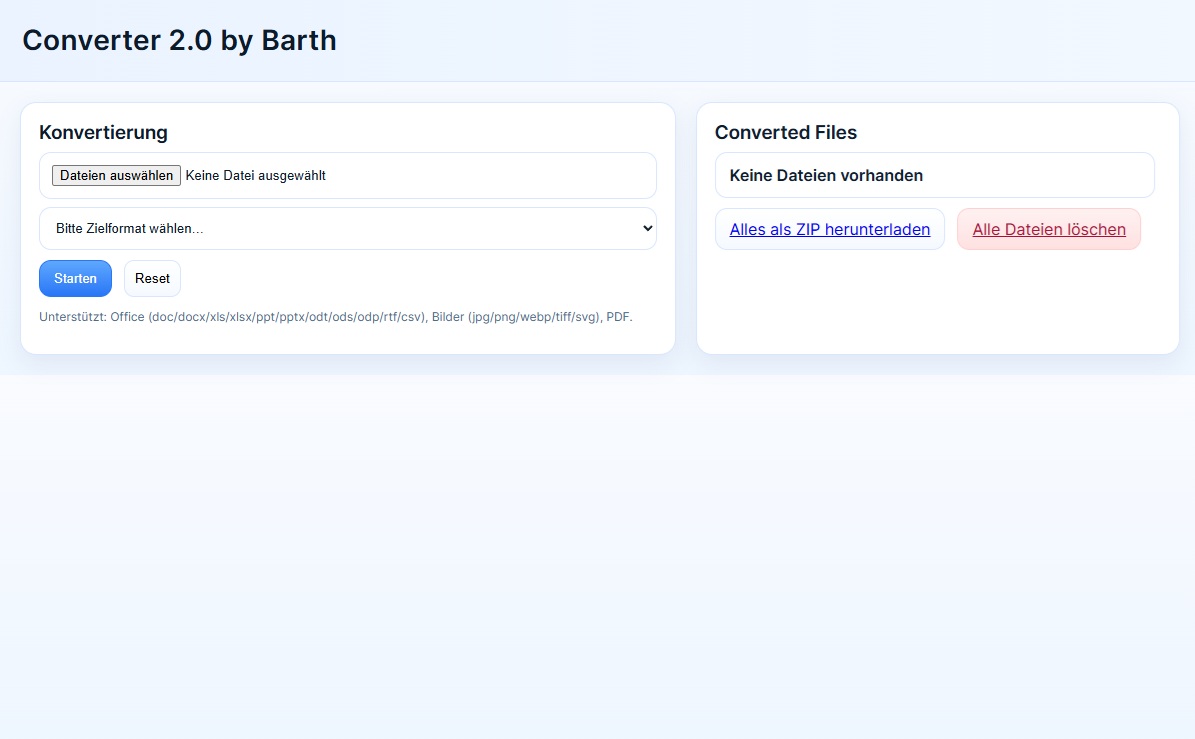Select the 'Konvertierung' panel heading
Image resolution: width=1195 pixels, height=739 pixels.
click(x=103, y=132)
